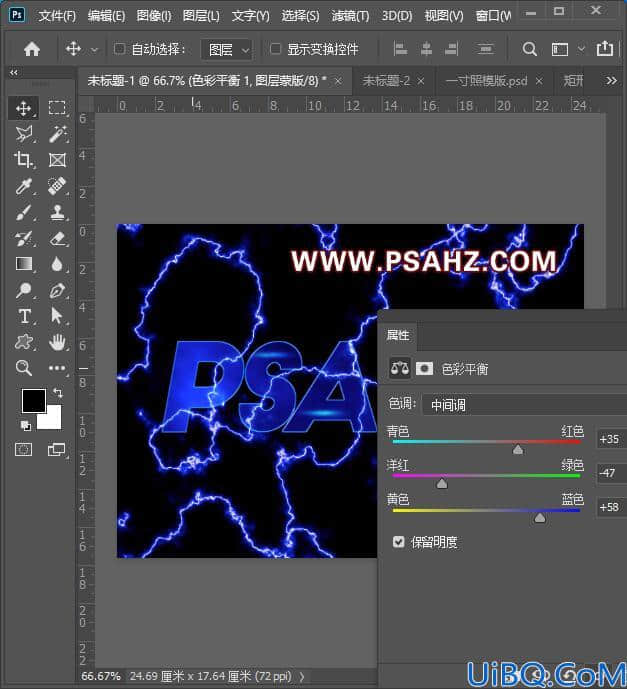Close the 未标题-2 document tab
The height and width of the screenshot is (689, 627).
pos(421,81)
